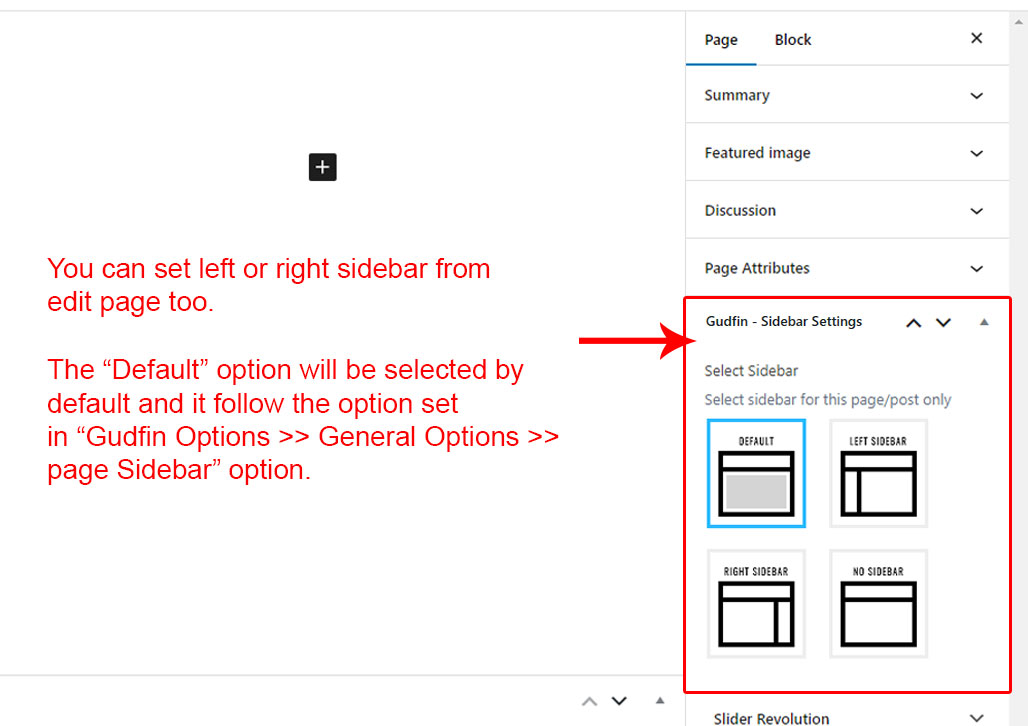Expand the Summary panel
The image size is (1028, 726).
[846, 96]
